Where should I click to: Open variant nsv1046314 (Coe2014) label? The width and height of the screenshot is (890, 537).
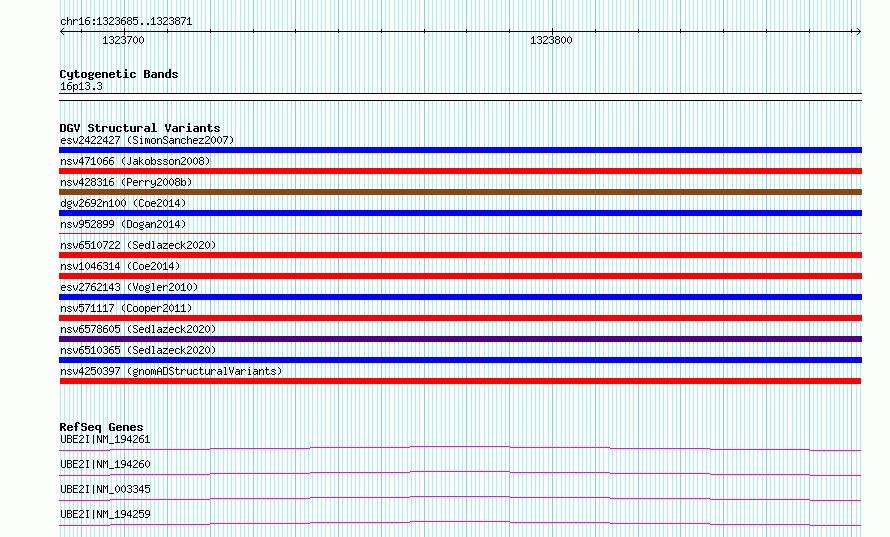click(x=120, y=266)
